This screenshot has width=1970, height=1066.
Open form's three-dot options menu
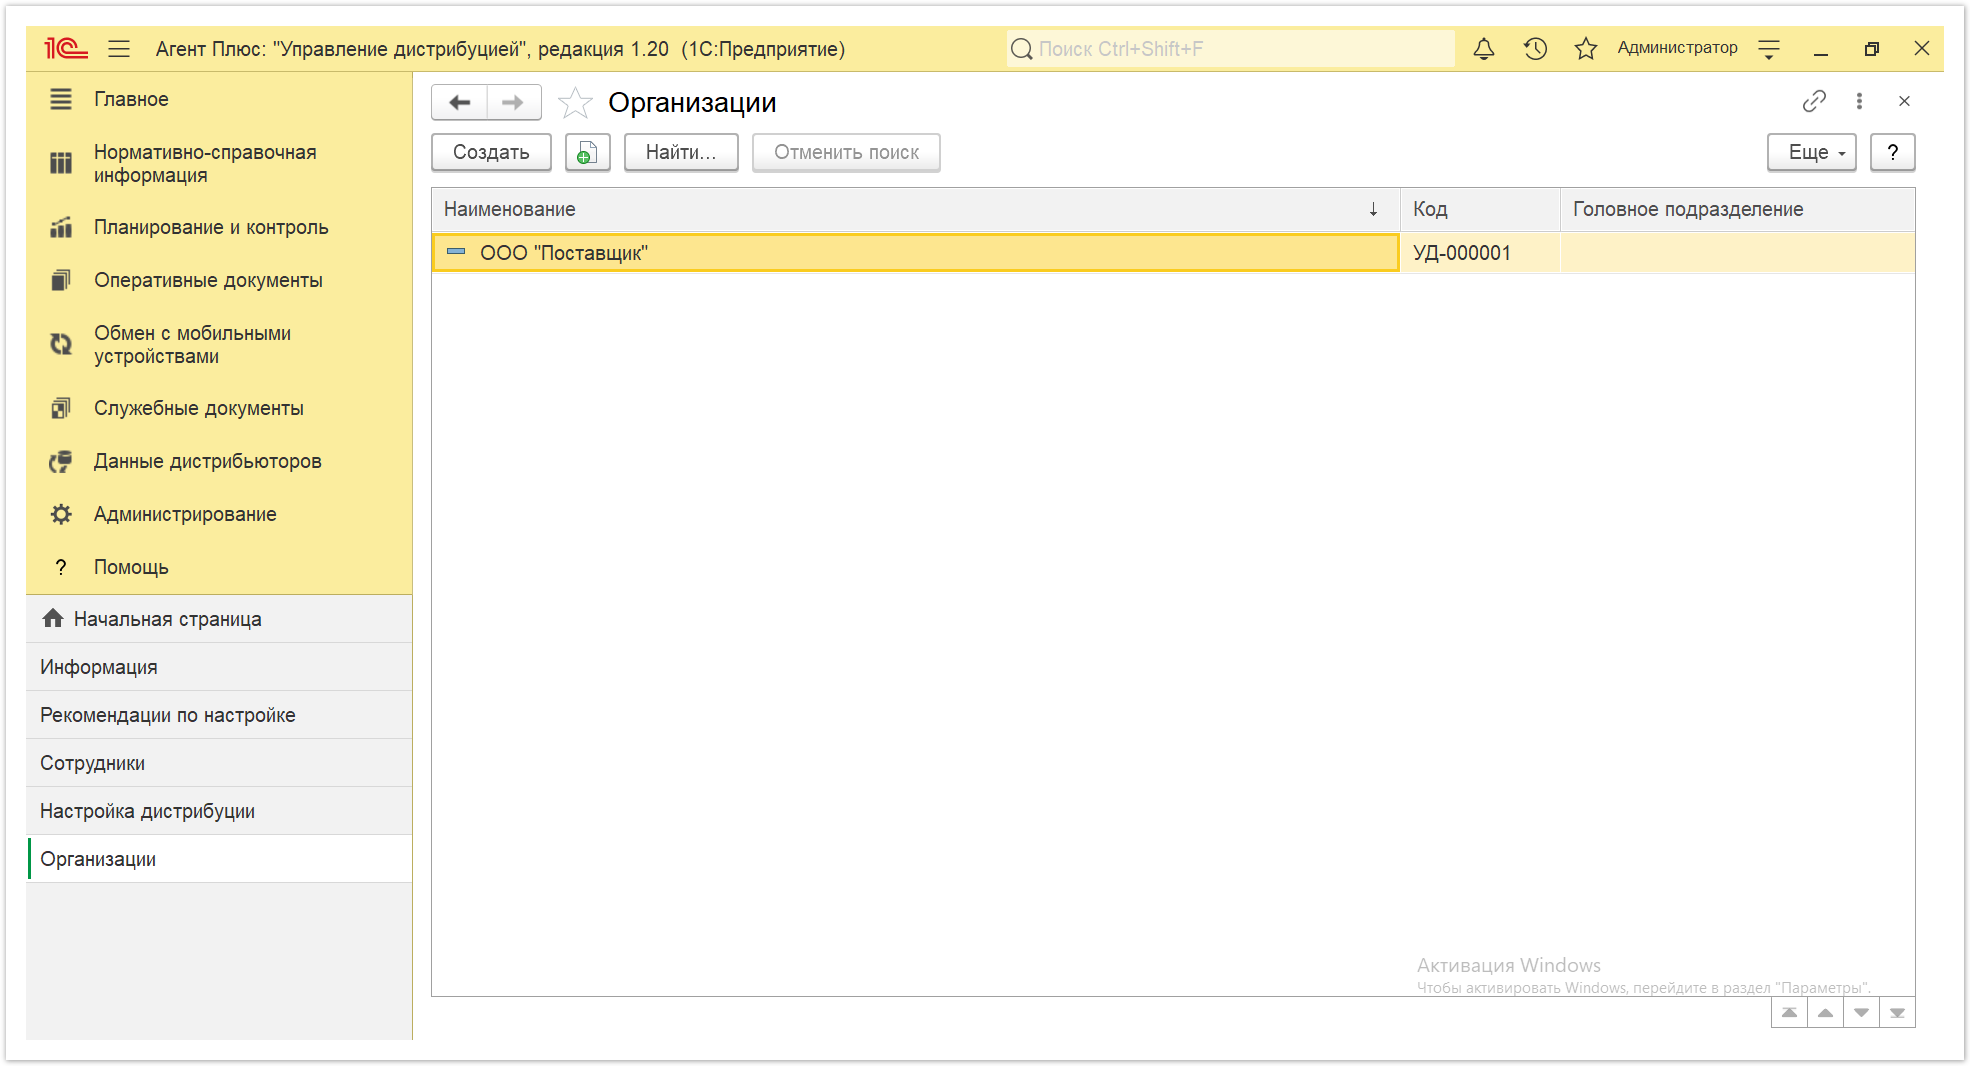click(x=1859, y=101)
